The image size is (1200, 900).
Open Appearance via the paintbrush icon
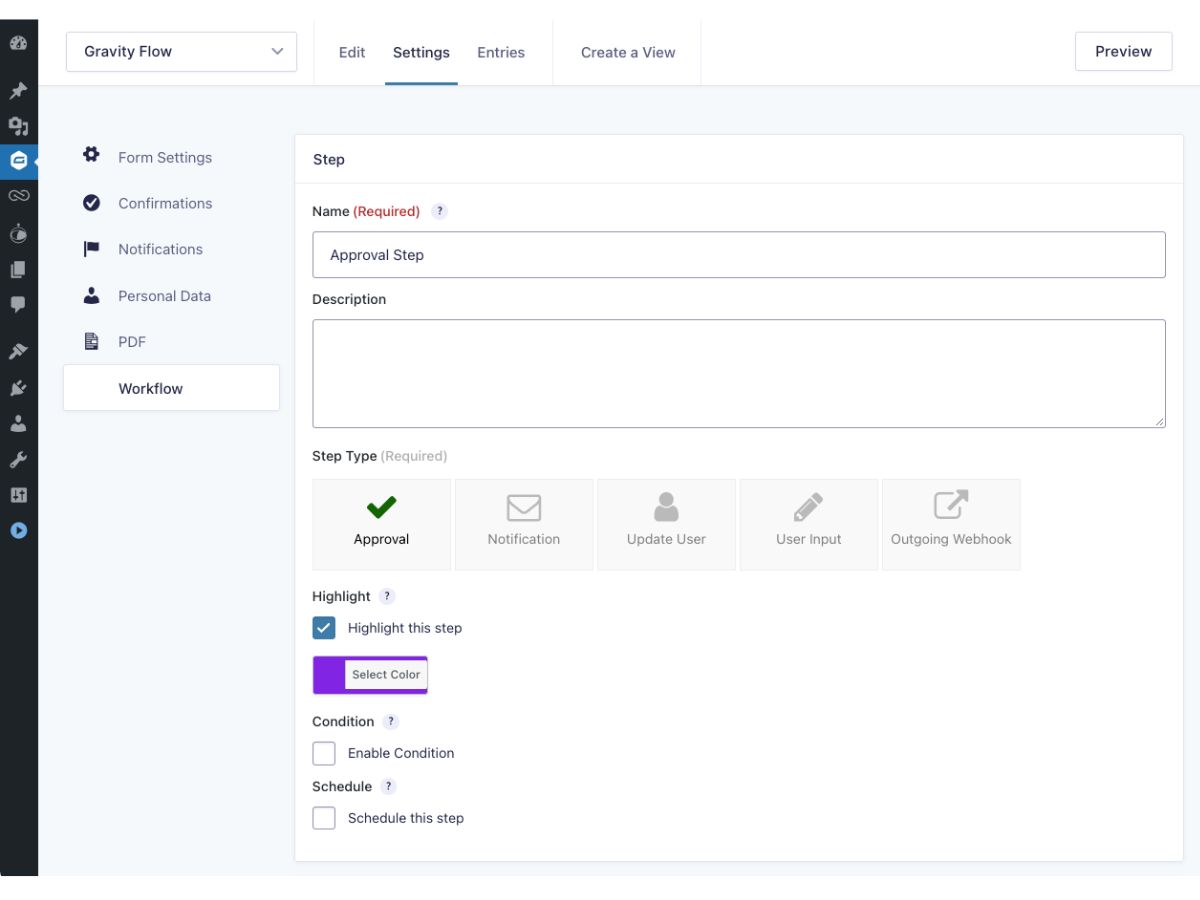coord(18,351)
